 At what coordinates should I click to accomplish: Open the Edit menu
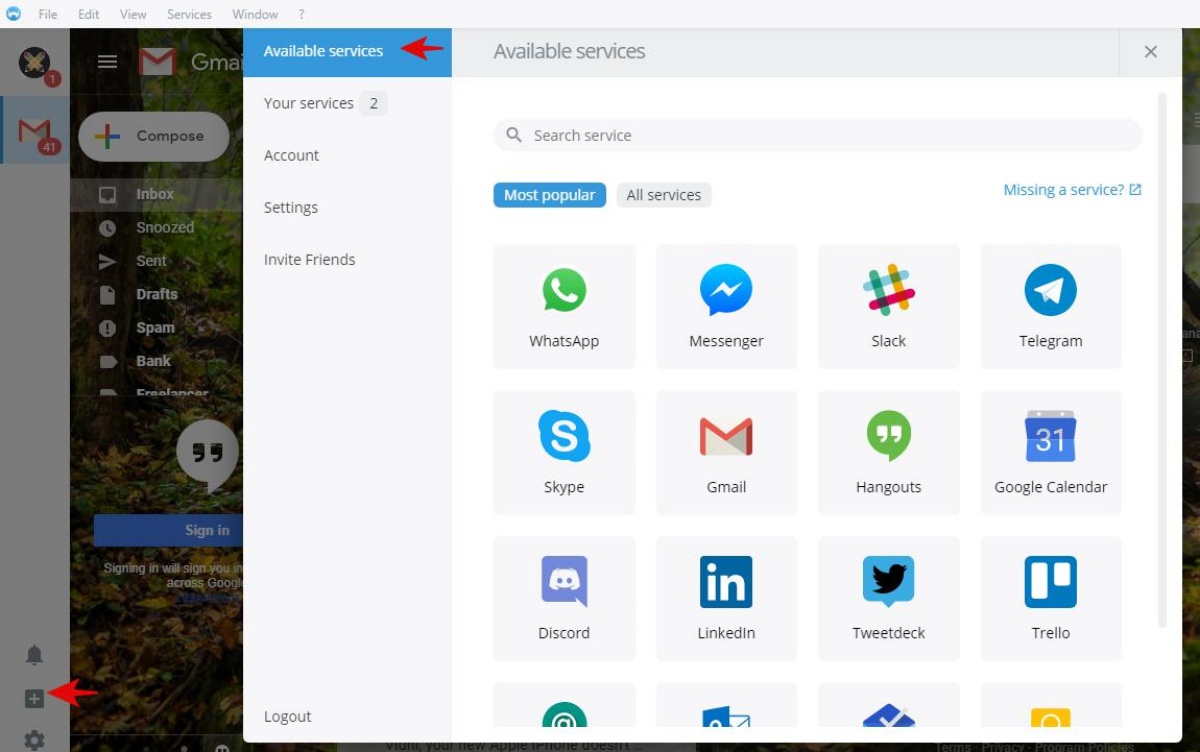click(89, 14)
